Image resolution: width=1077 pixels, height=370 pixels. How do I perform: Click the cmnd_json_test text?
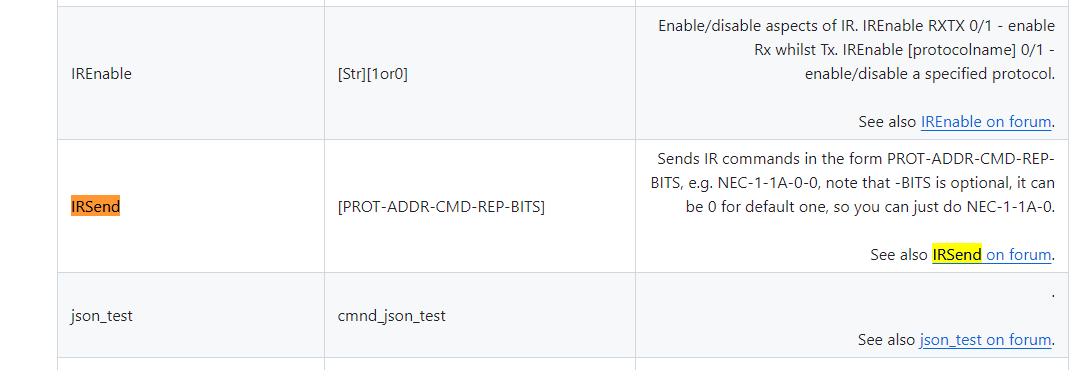click(392, 316)
